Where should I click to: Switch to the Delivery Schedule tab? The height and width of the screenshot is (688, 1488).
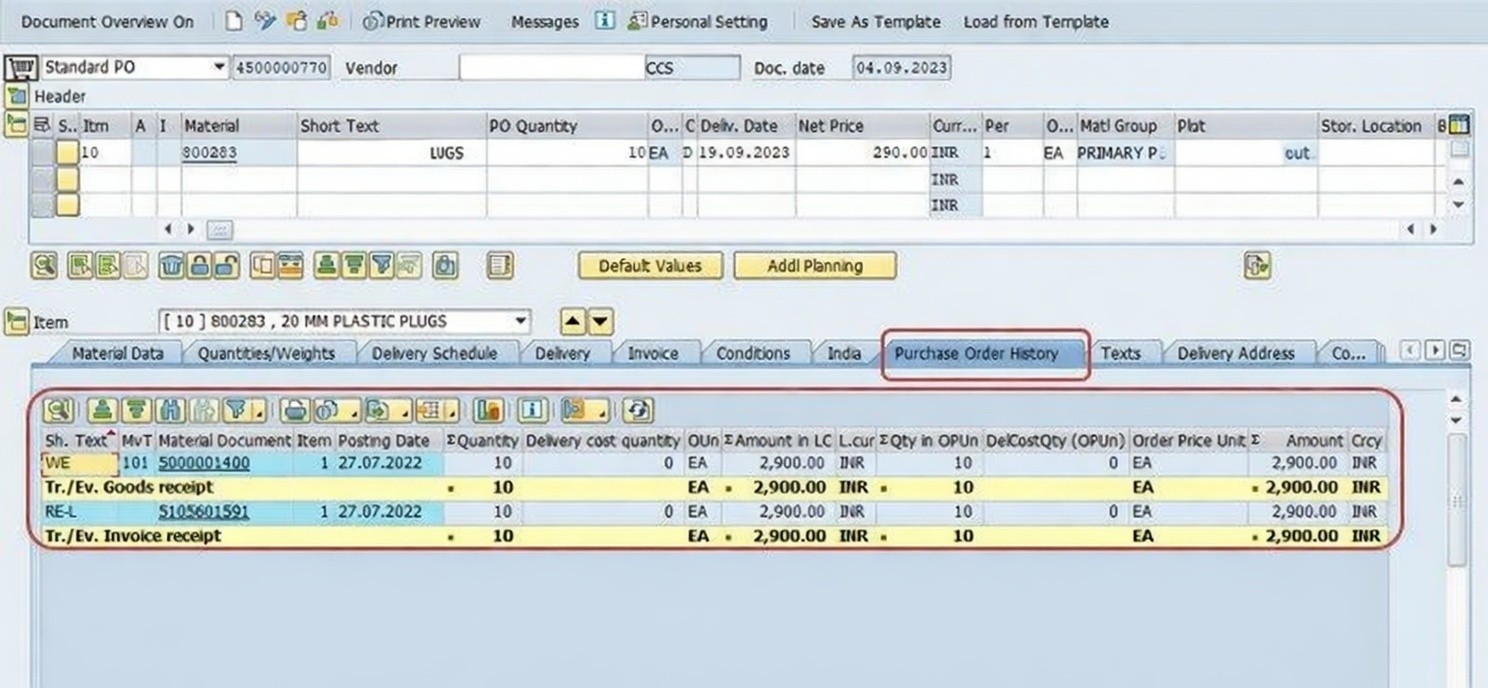coord(434,353)
